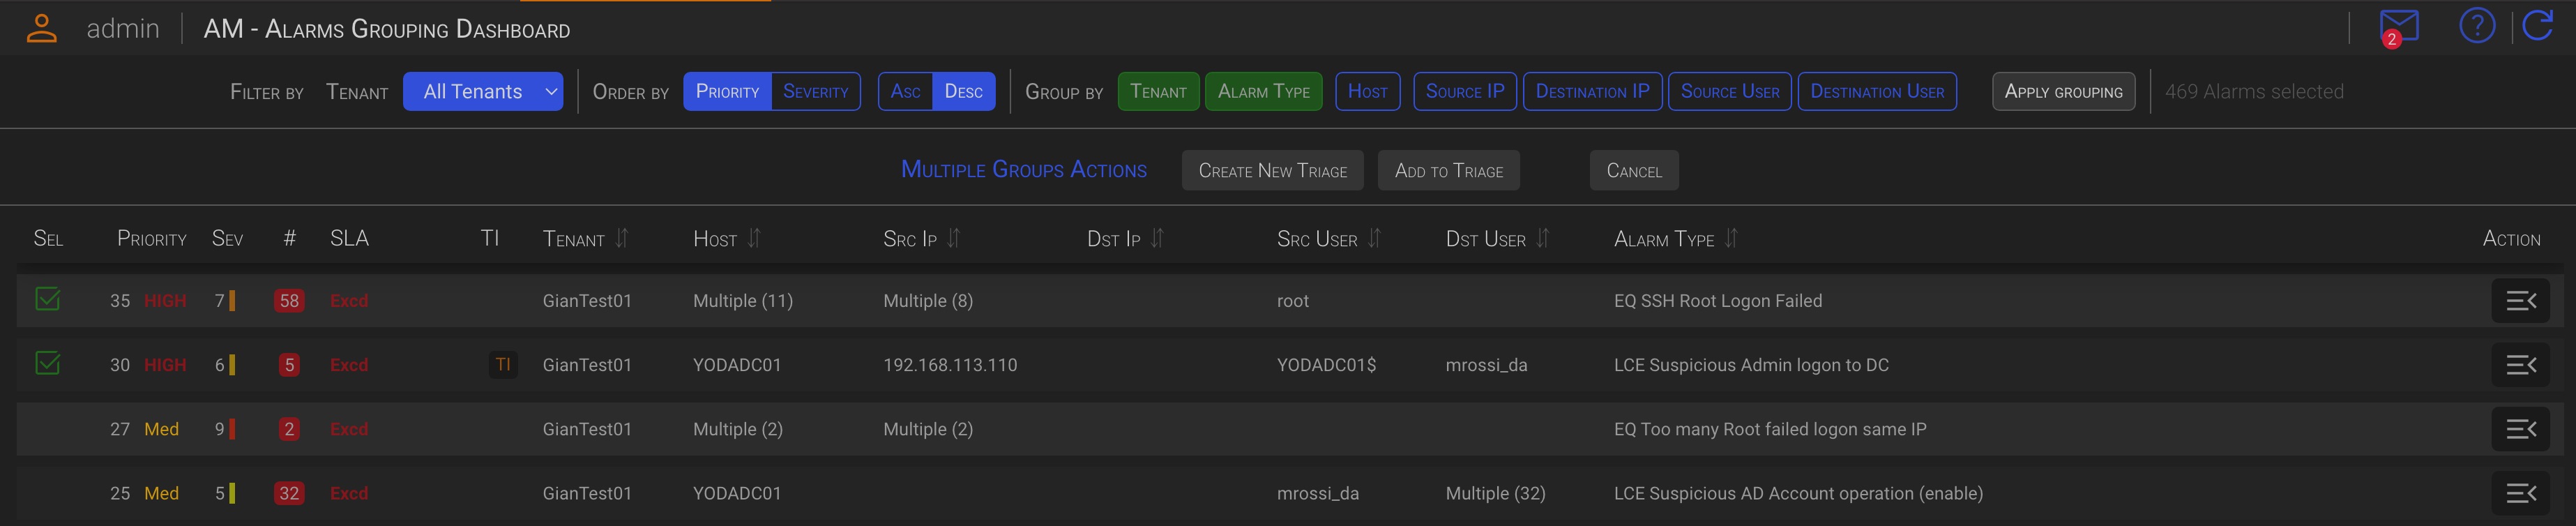Open the All Tenants filter dropdown

point(483,92)
